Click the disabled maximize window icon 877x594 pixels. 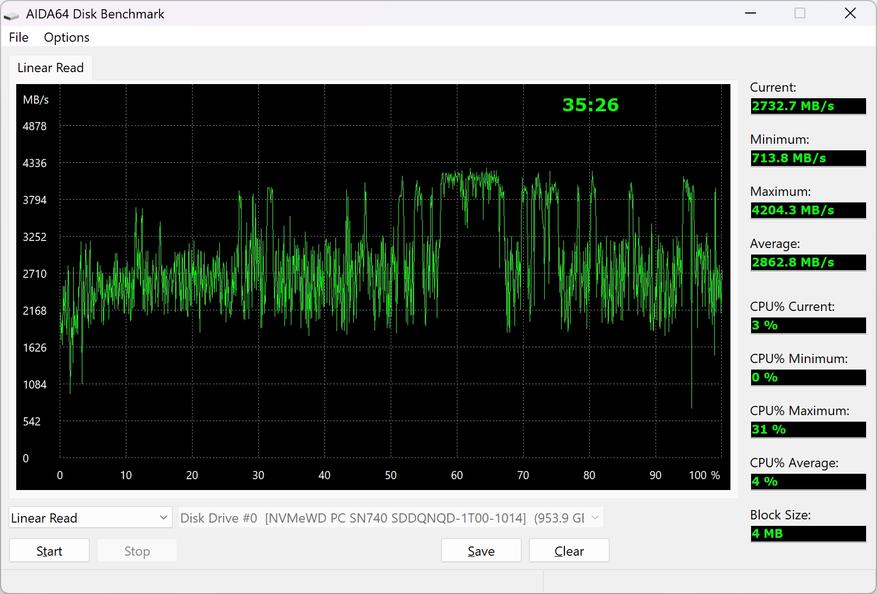click(x=800, y=13)
